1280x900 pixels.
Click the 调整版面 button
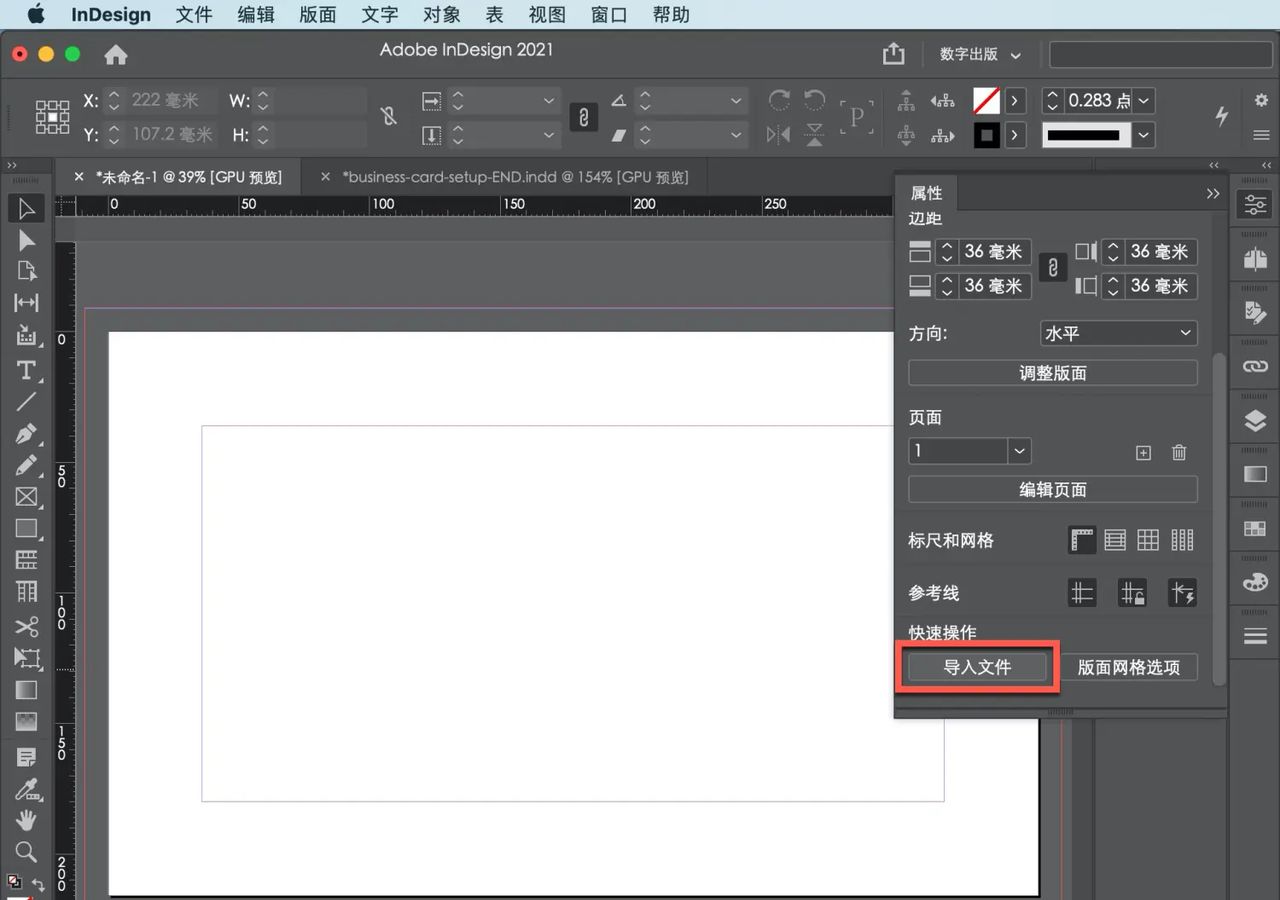click(x=1052, y=372)
